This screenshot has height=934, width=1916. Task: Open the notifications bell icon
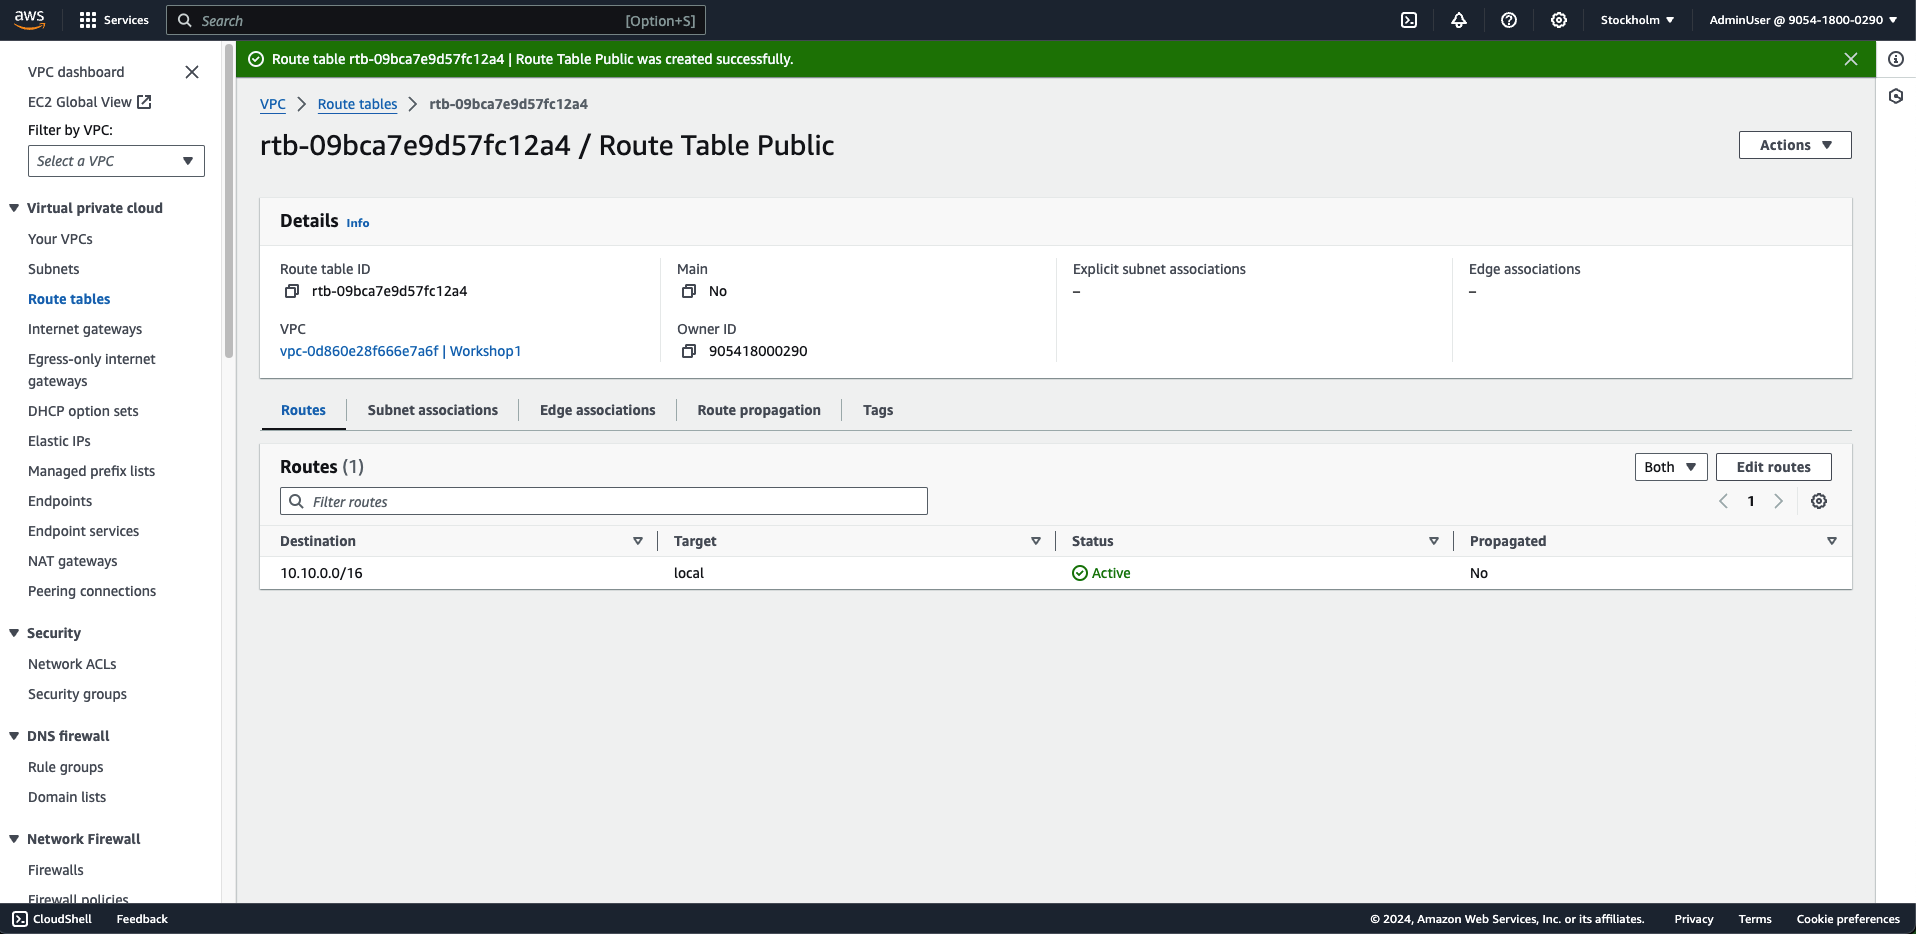click(x=1459, y=20)
